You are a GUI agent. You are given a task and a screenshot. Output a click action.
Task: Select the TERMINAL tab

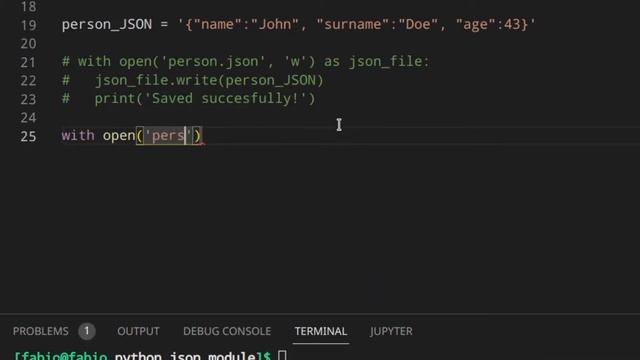pos(321,331)
